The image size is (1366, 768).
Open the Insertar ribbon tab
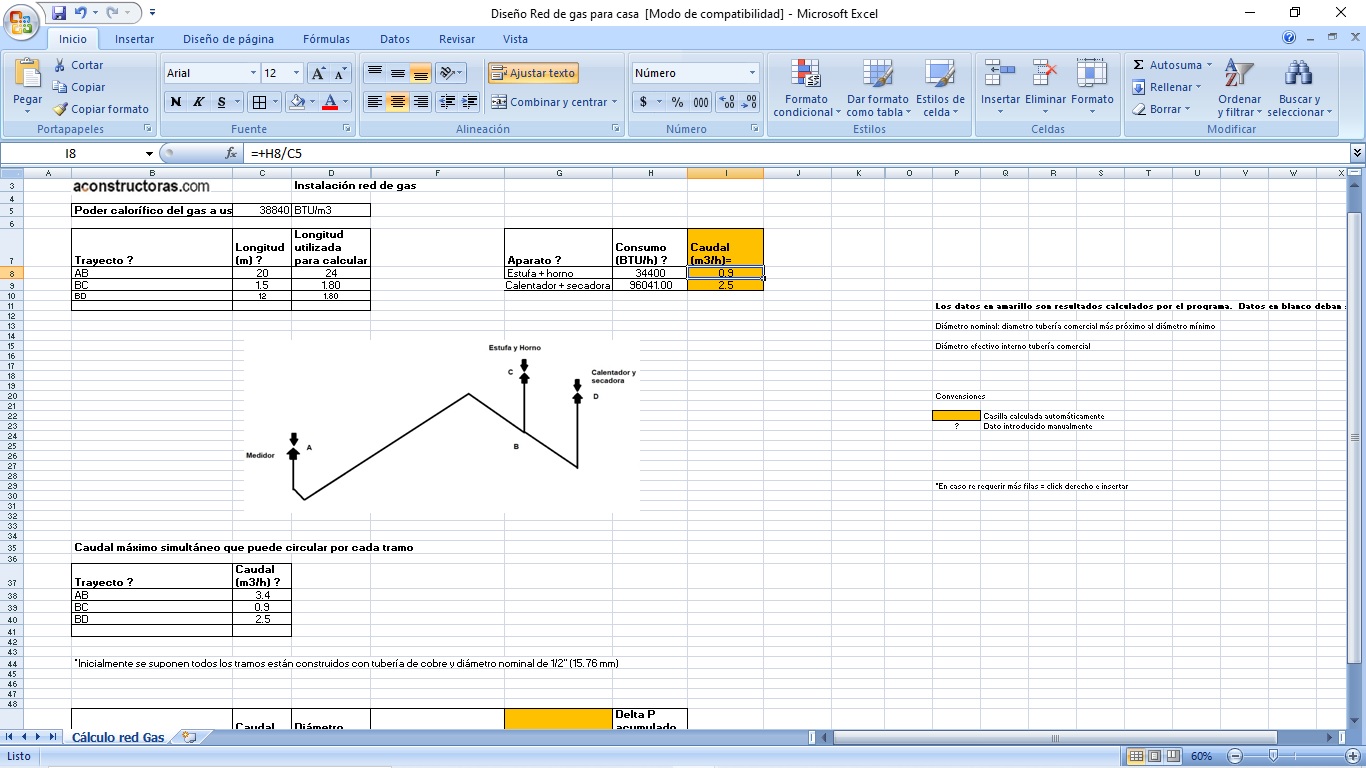click(x=134, y=39)
